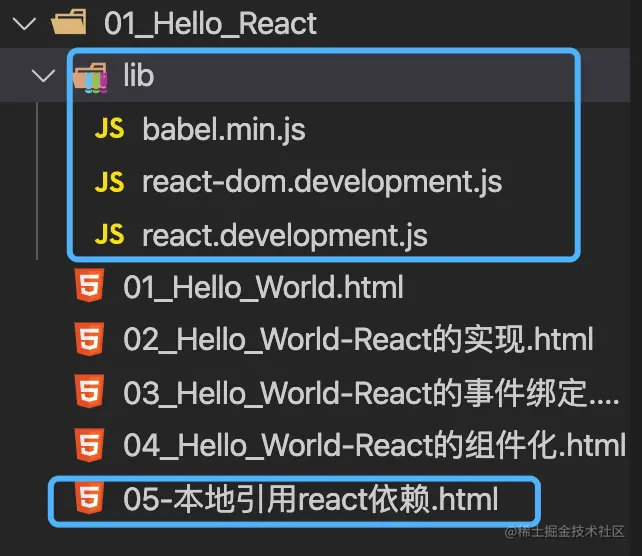642x556 pixels.
Task: Open 05-本地引用react依赖.html file
Action: click(x=310, y=499)
